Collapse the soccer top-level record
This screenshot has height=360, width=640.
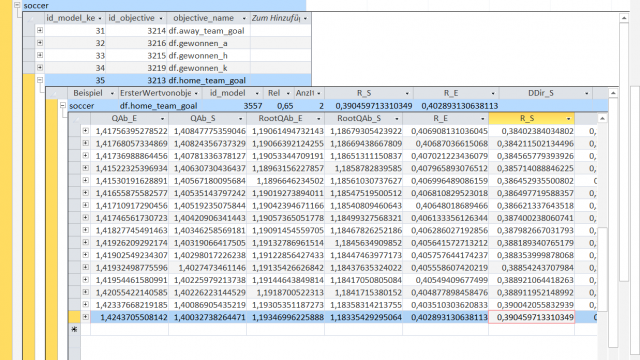tap(17, 5)
